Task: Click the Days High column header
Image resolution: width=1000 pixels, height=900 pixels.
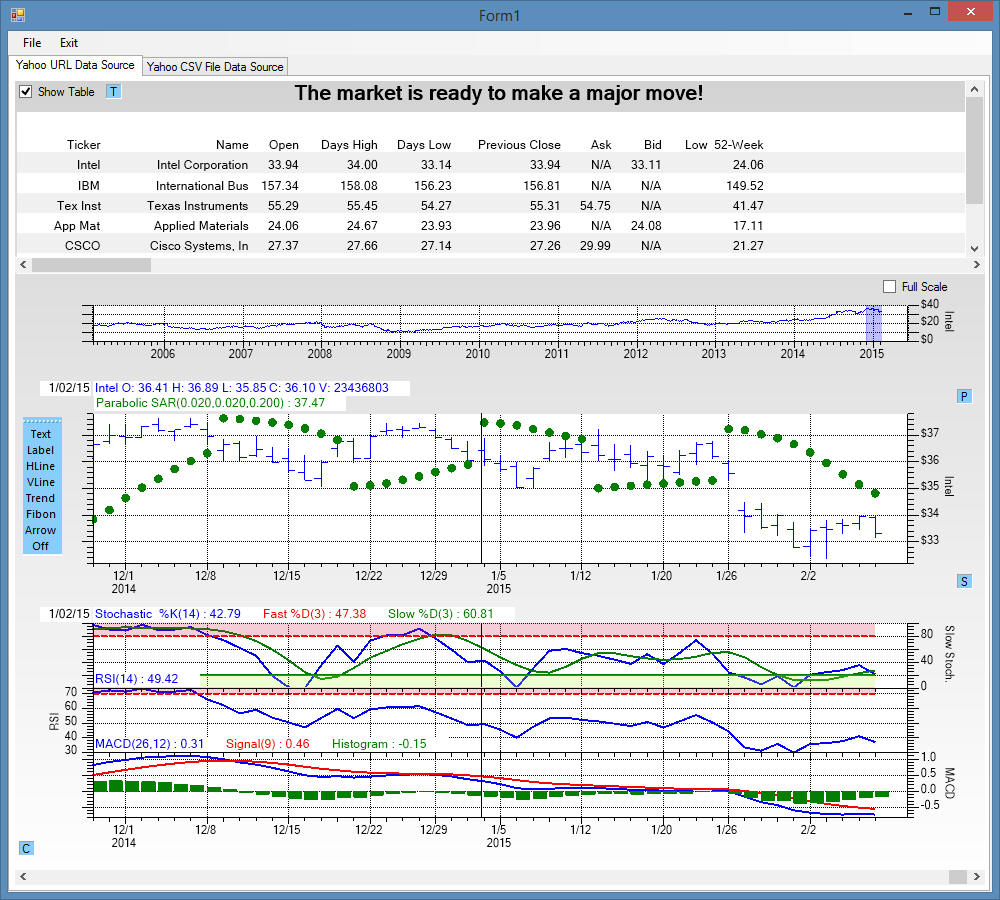Action: coord(349,145)
